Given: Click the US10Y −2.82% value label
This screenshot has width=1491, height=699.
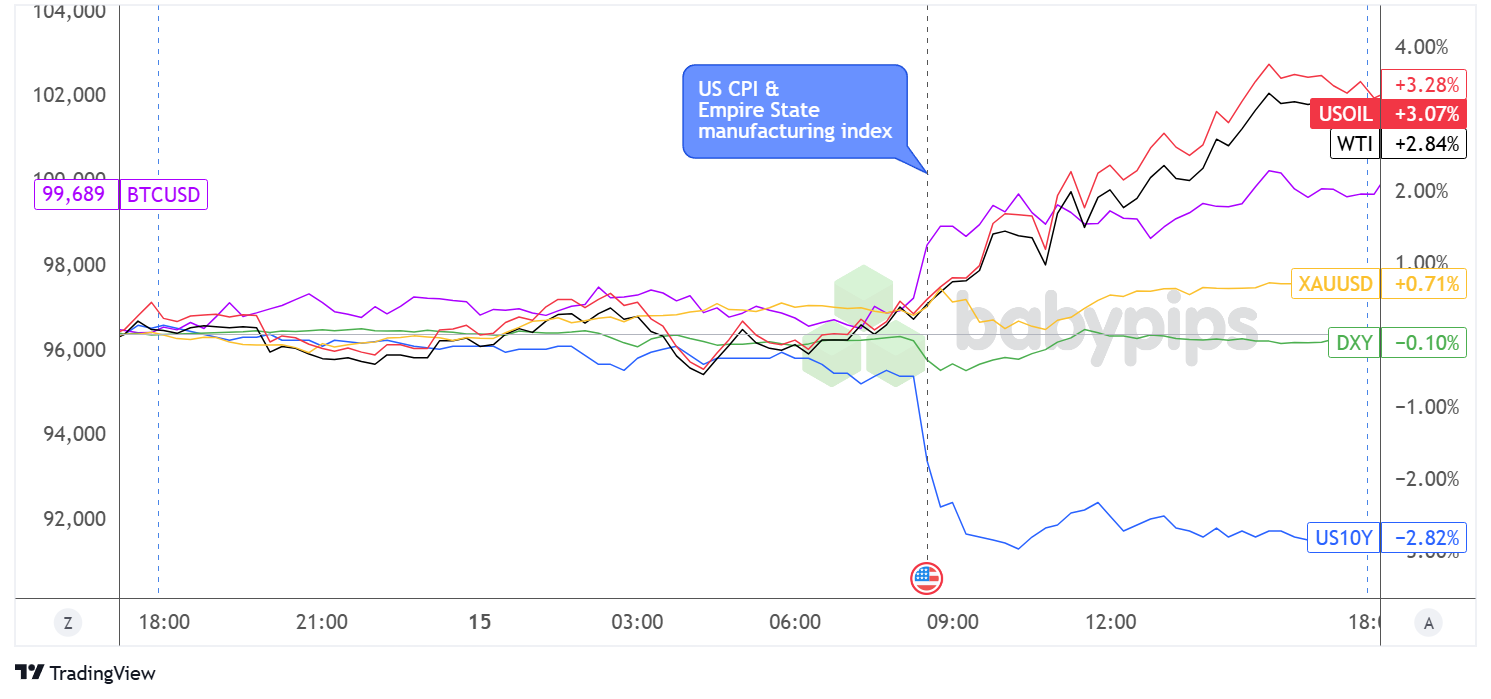Looking at the screenshot, I should (x=1423, y=538).
